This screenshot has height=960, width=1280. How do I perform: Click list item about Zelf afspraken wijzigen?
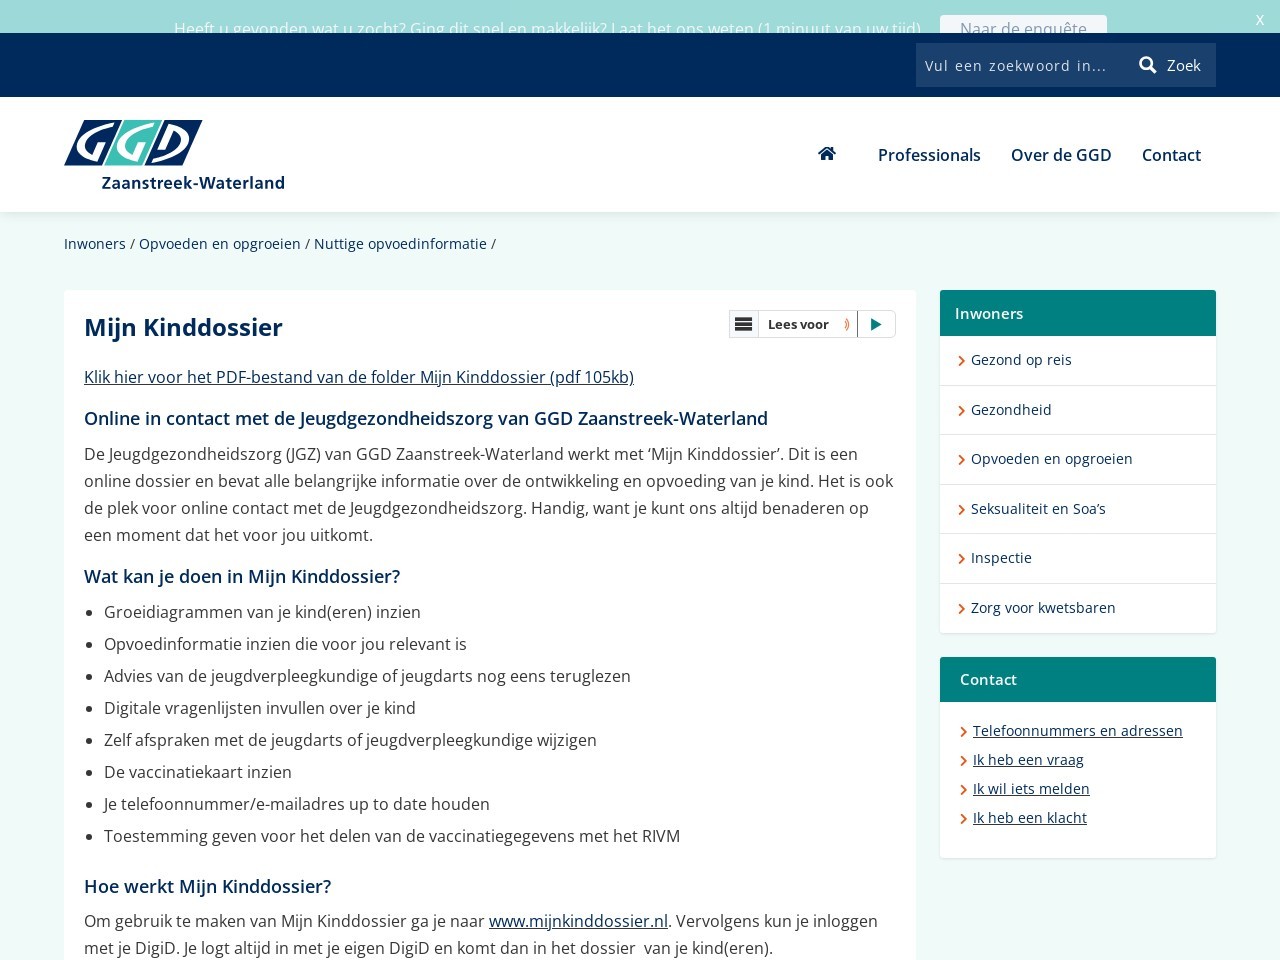pos(350,740)
